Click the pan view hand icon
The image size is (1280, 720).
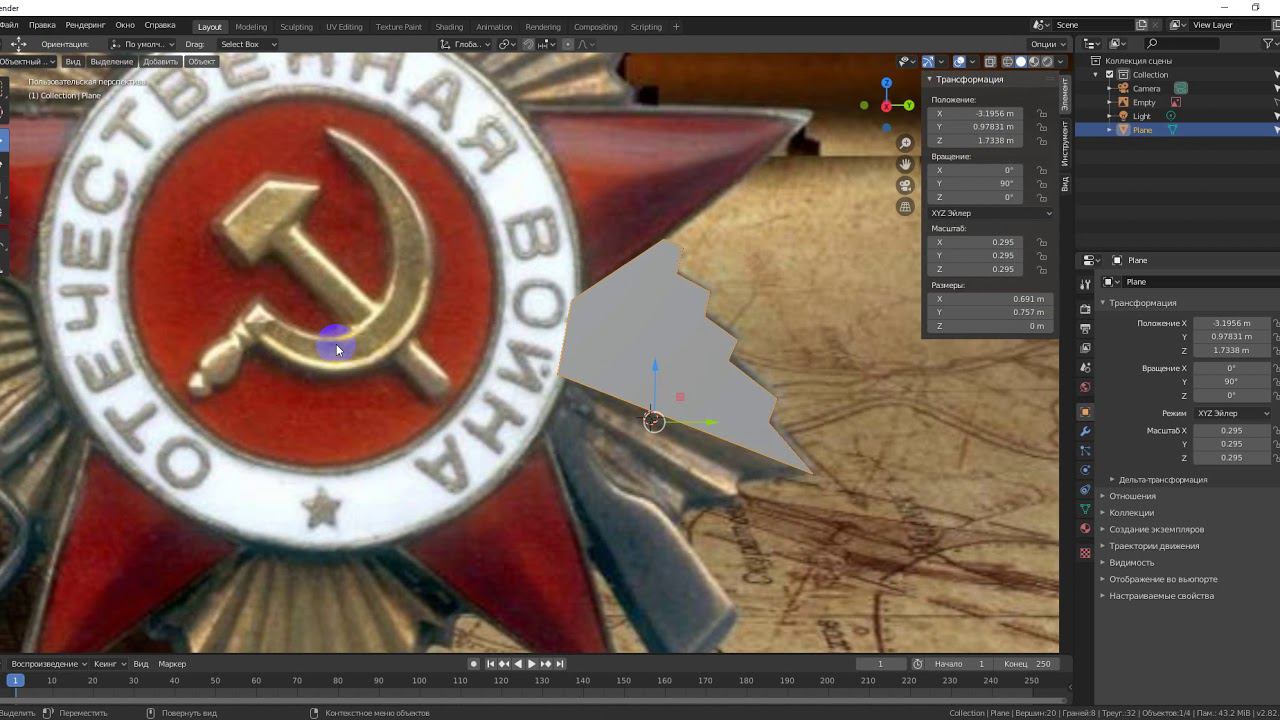(905, 164)
